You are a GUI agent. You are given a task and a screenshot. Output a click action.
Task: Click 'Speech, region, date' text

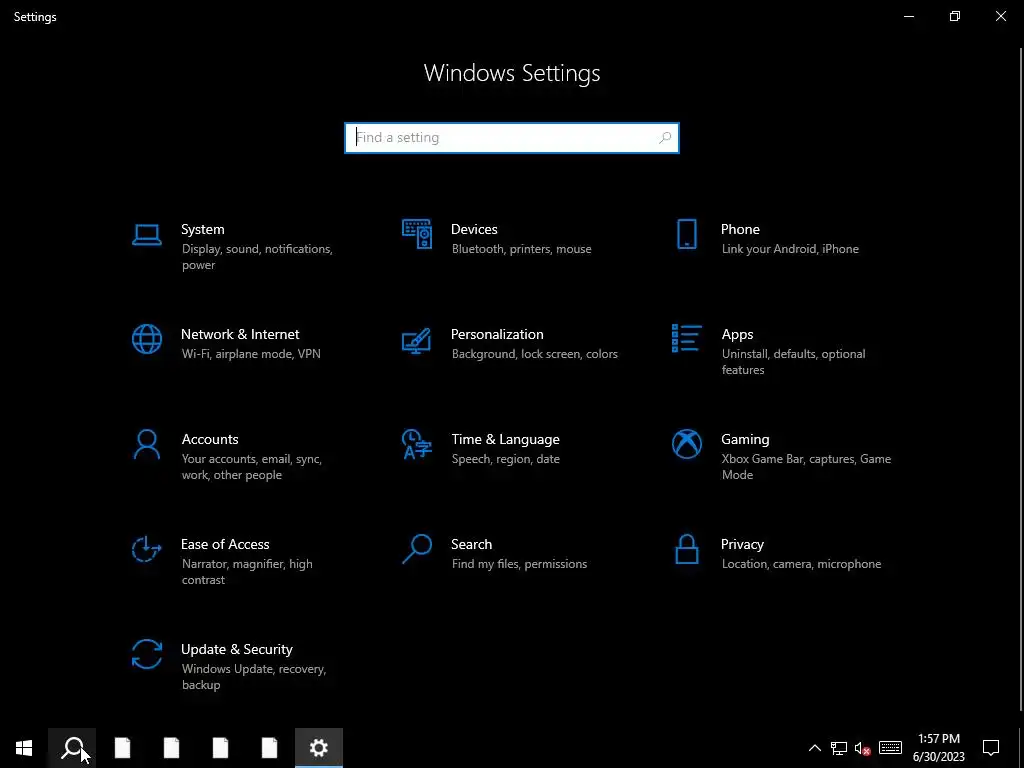point(505,459)
